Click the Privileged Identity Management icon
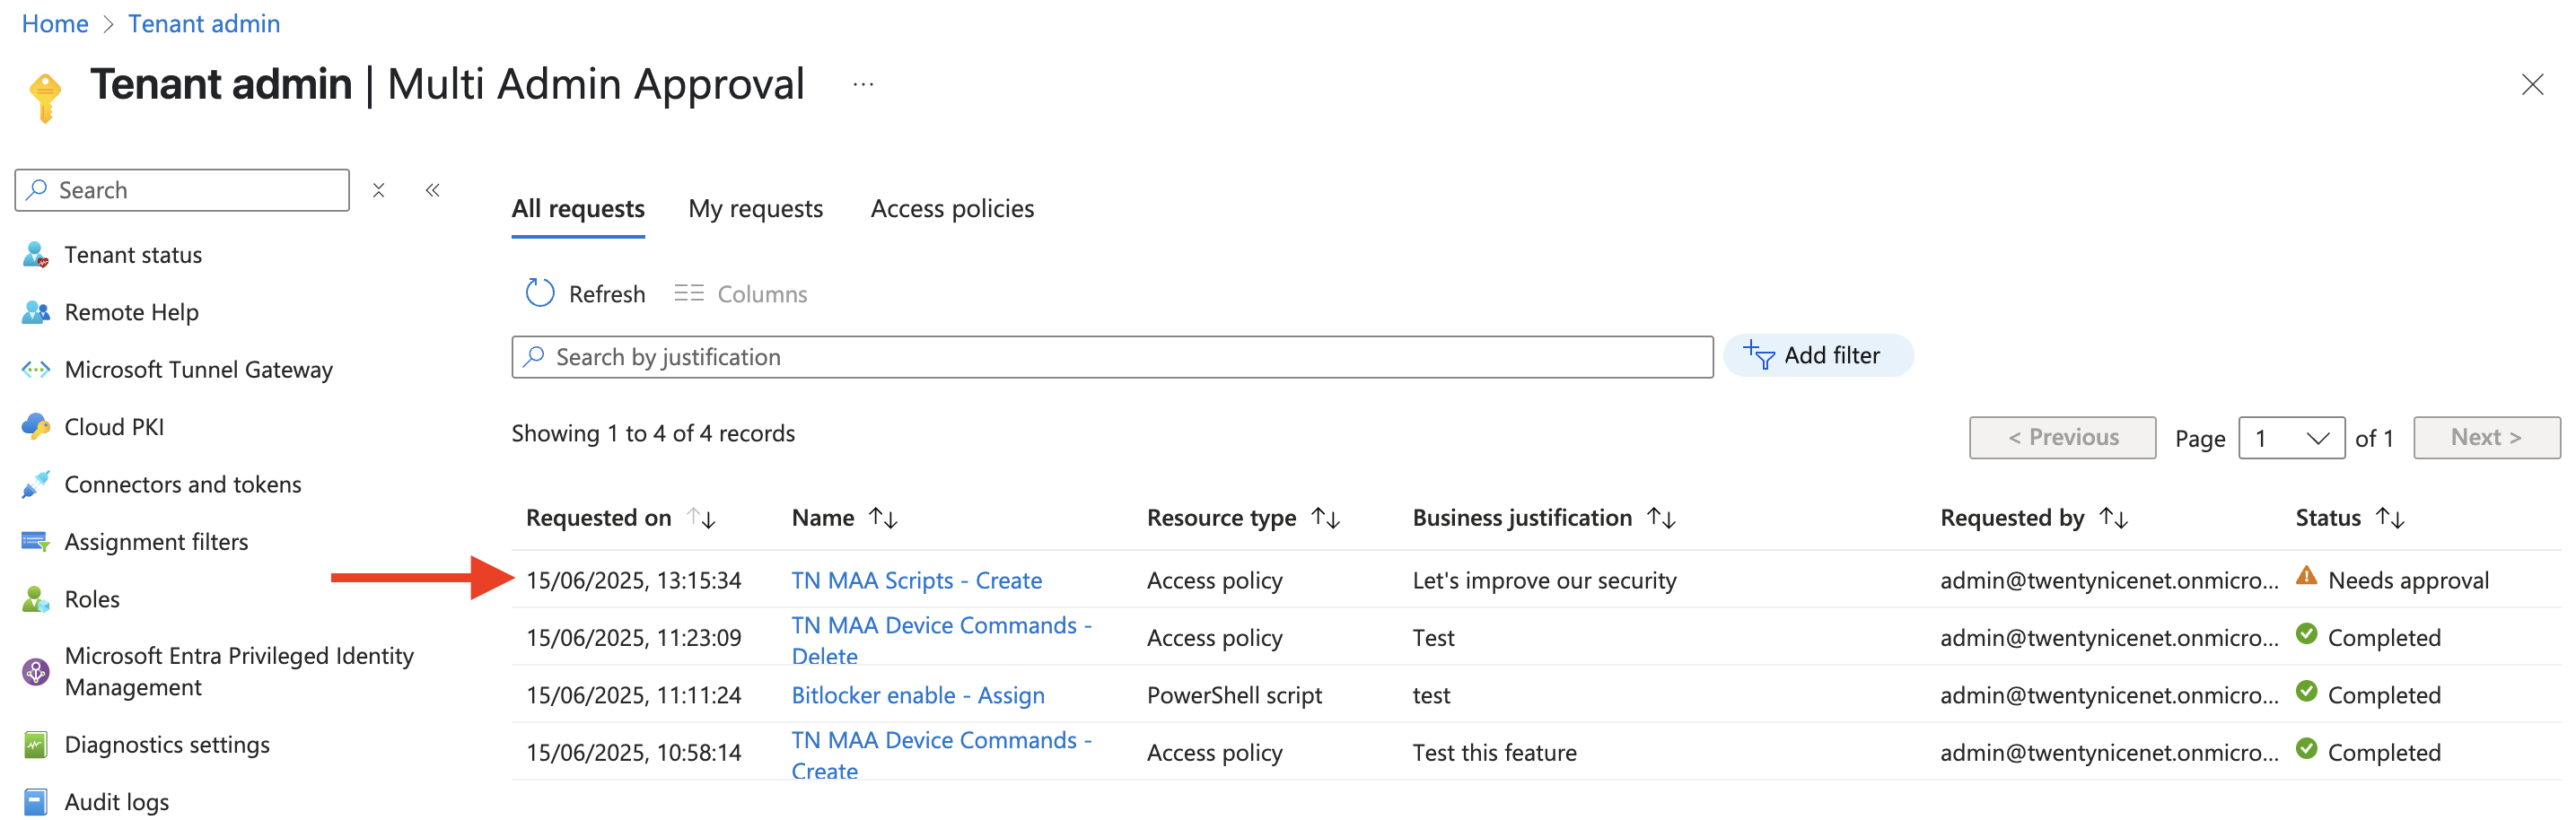 click(x=35, y=672)
